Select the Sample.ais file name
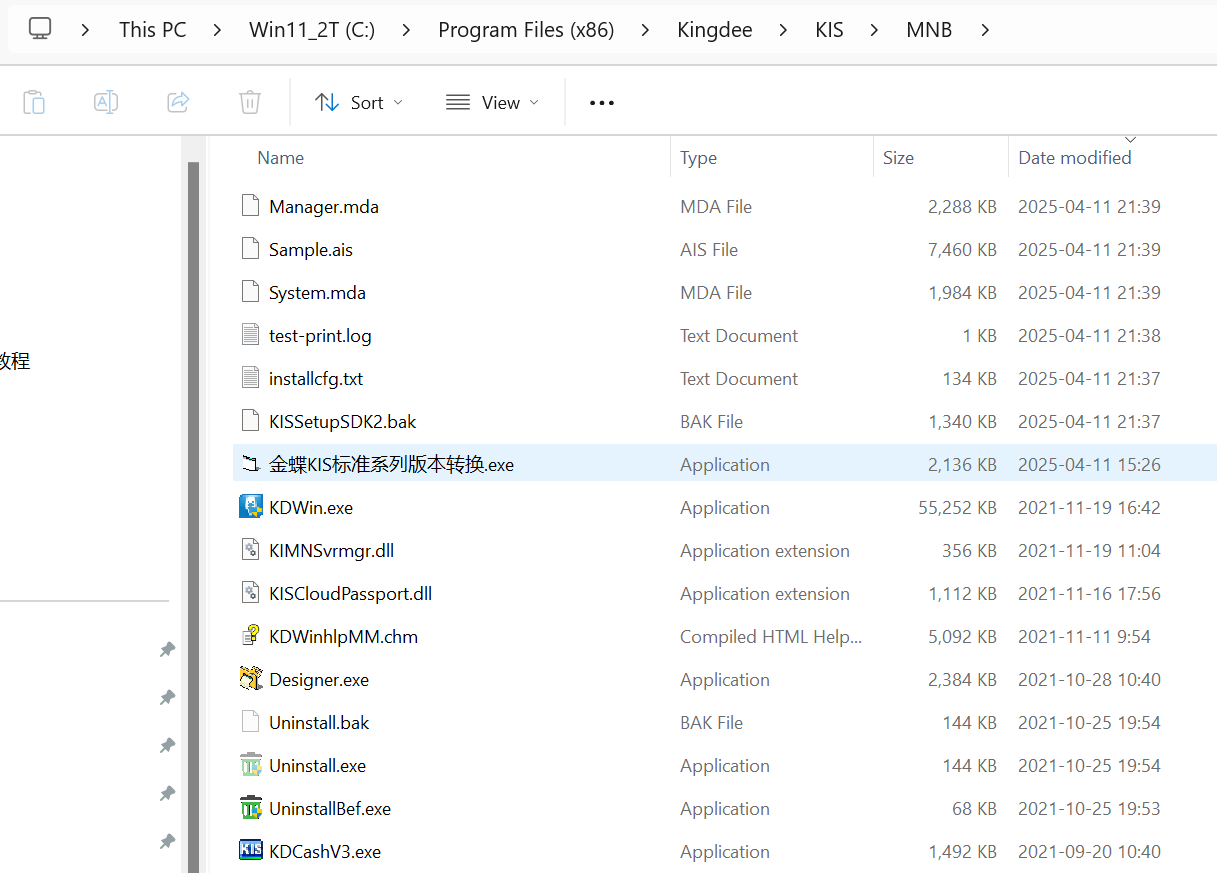The height and width of the screenshot is (873, 1217). [x=311, y=249]
